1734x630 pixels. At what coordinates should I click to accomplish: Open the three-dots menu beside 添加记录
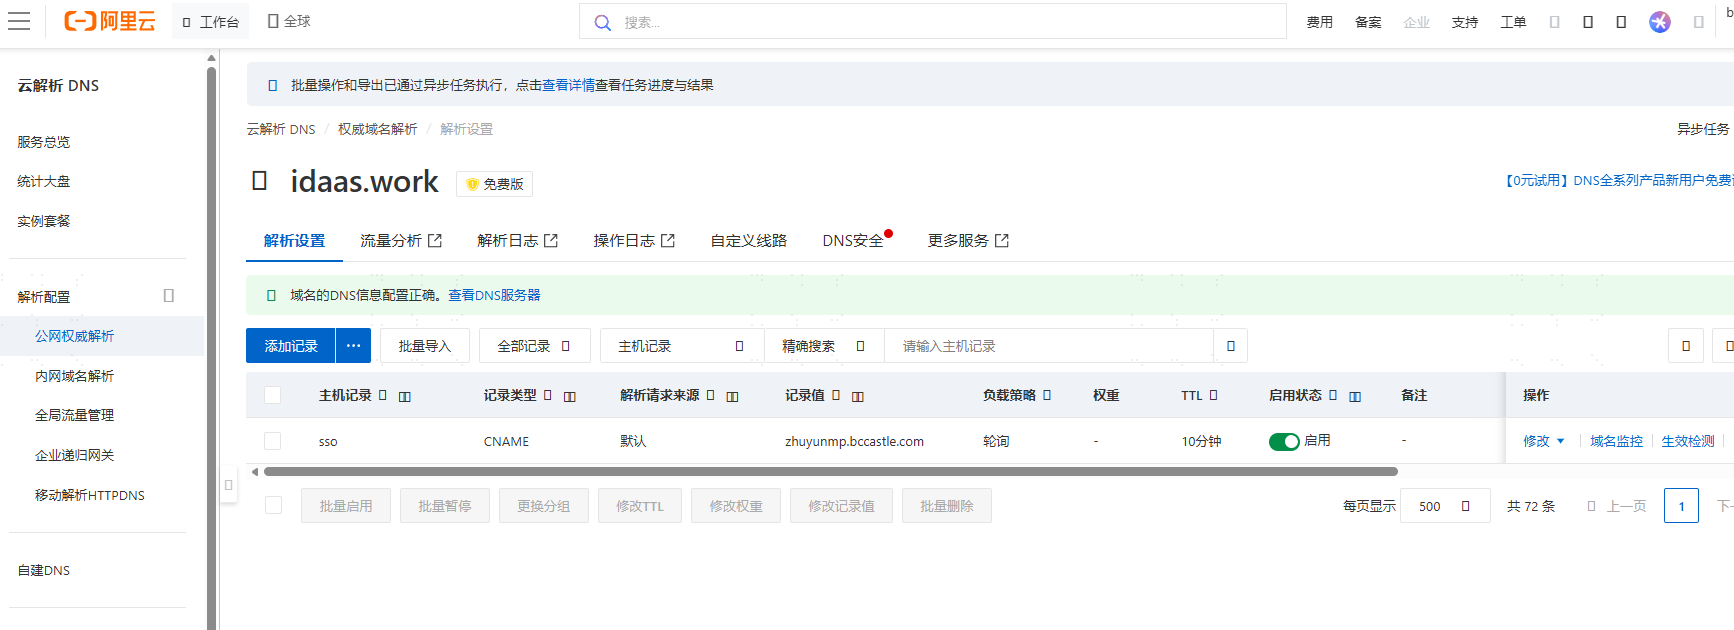tap(353, 346)
